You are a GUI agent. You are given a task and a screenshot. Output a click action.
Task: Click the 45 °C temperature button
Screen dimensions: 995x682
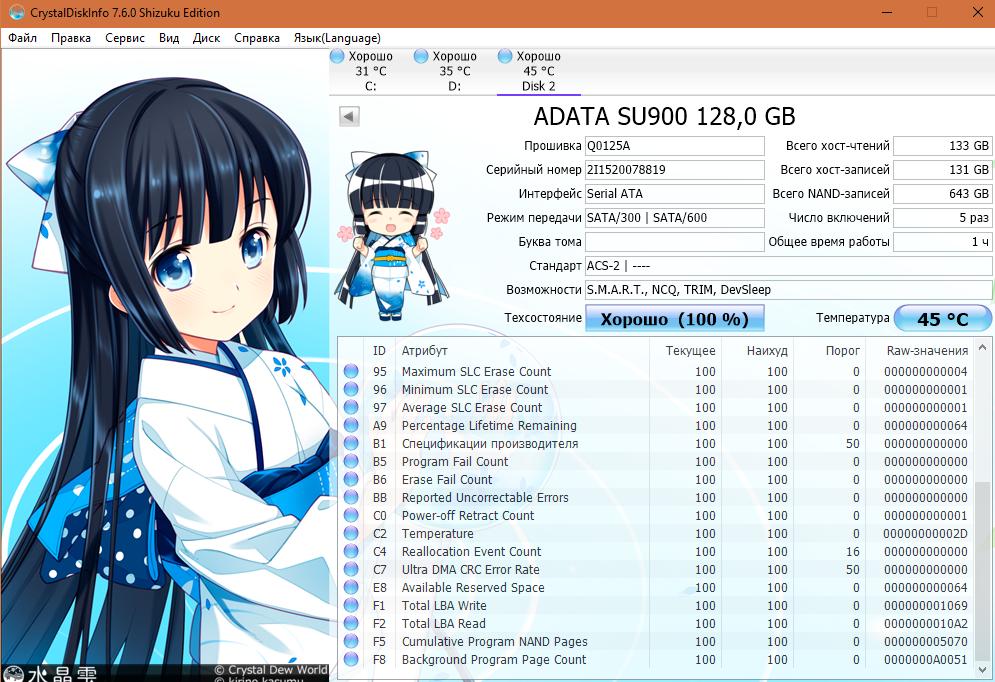coord(942,318)
